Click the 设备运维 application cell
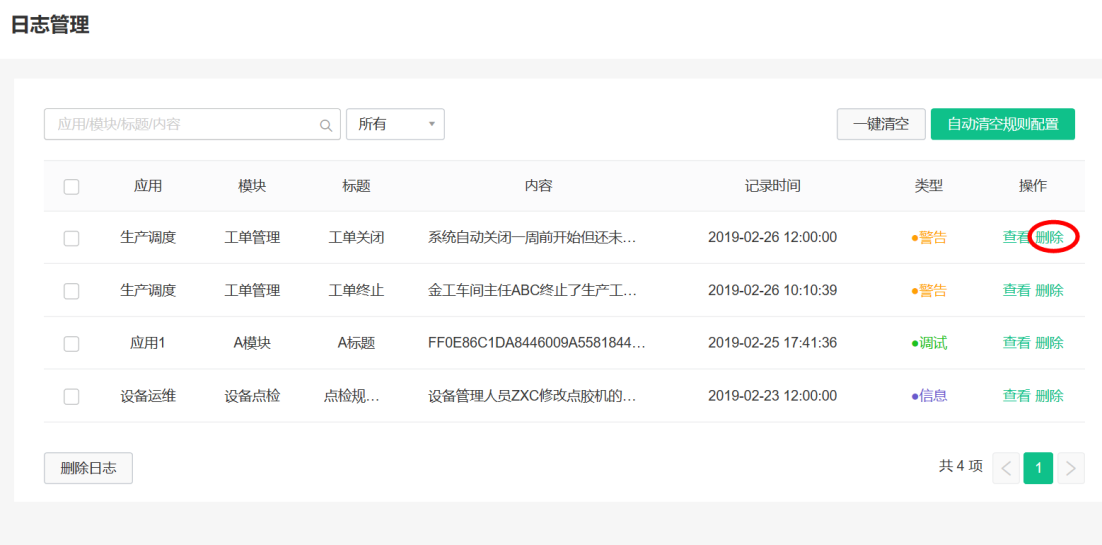This screenshot has width=1102, height=545. coord(148,396)
